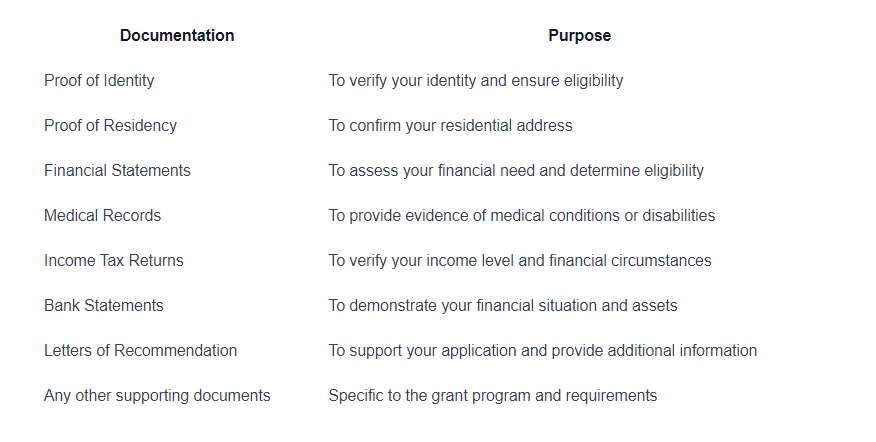Click the Purpose column header
876x442 pixels.
[579, 35]
